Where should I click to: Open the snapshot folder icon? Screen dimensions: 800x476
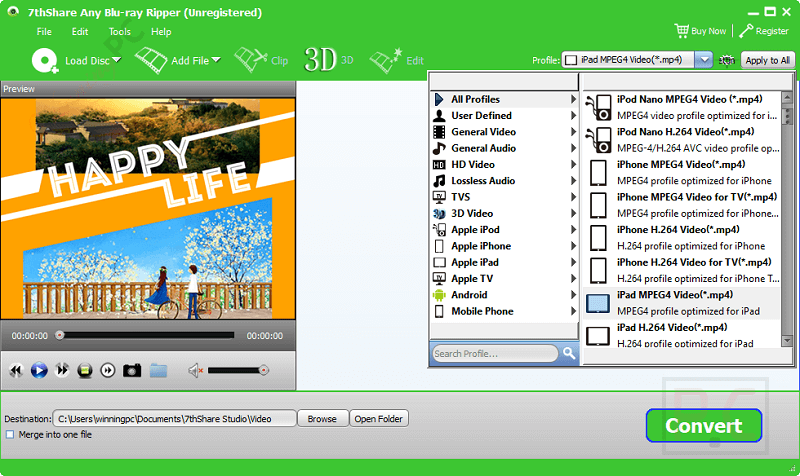pyautogui.click(x=159, y=370)
